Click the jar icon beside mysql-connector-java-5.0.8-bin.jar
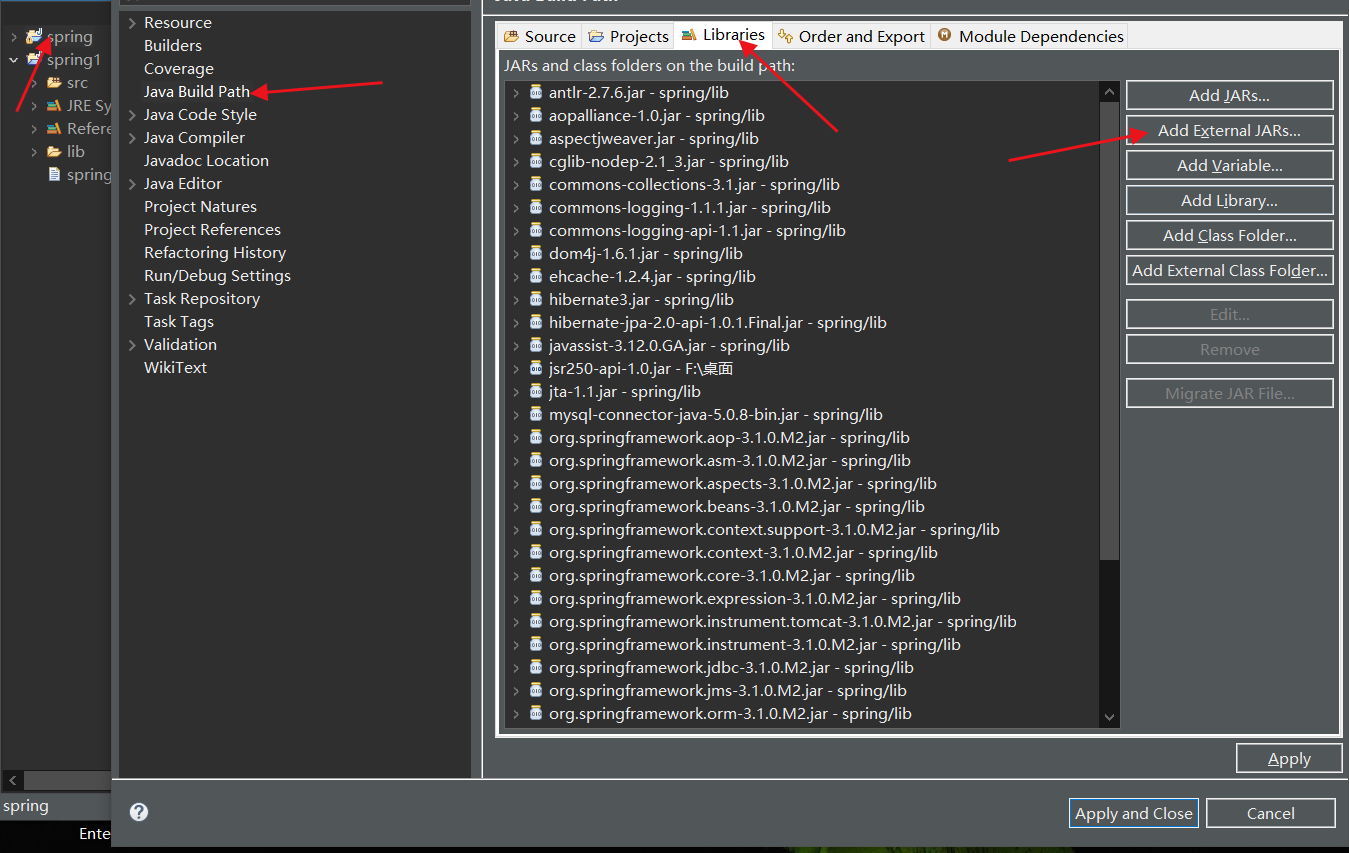 point(535,414)
